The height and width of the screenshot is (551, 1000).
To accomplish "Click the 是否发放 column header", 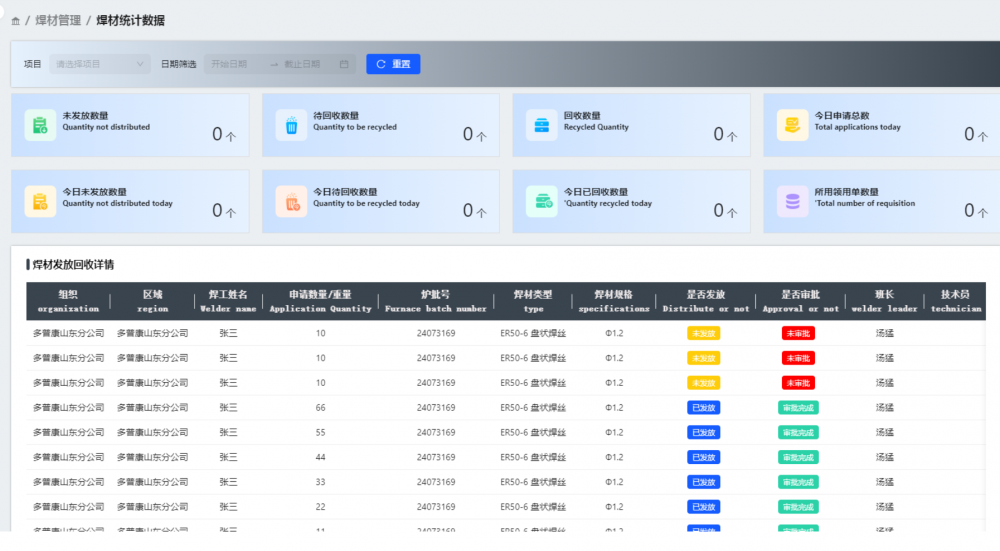I will (705, 301).
